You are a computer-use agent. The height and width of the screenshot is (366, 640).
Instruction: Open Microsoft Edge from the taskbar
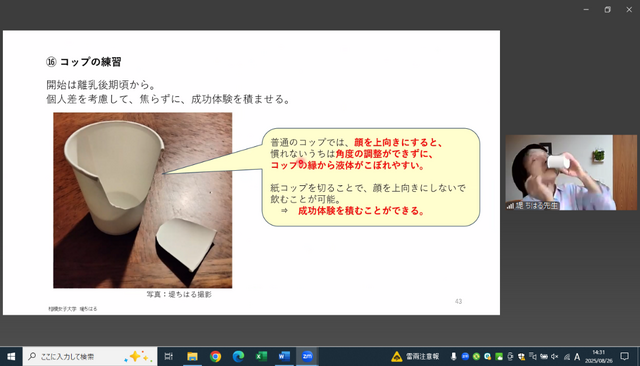pos(238,356)
